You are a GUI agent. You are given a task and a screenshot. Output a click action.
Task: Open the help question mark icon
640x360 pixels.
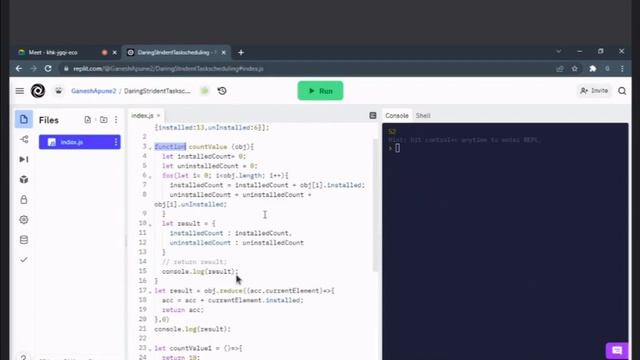[x=24, y=357]
